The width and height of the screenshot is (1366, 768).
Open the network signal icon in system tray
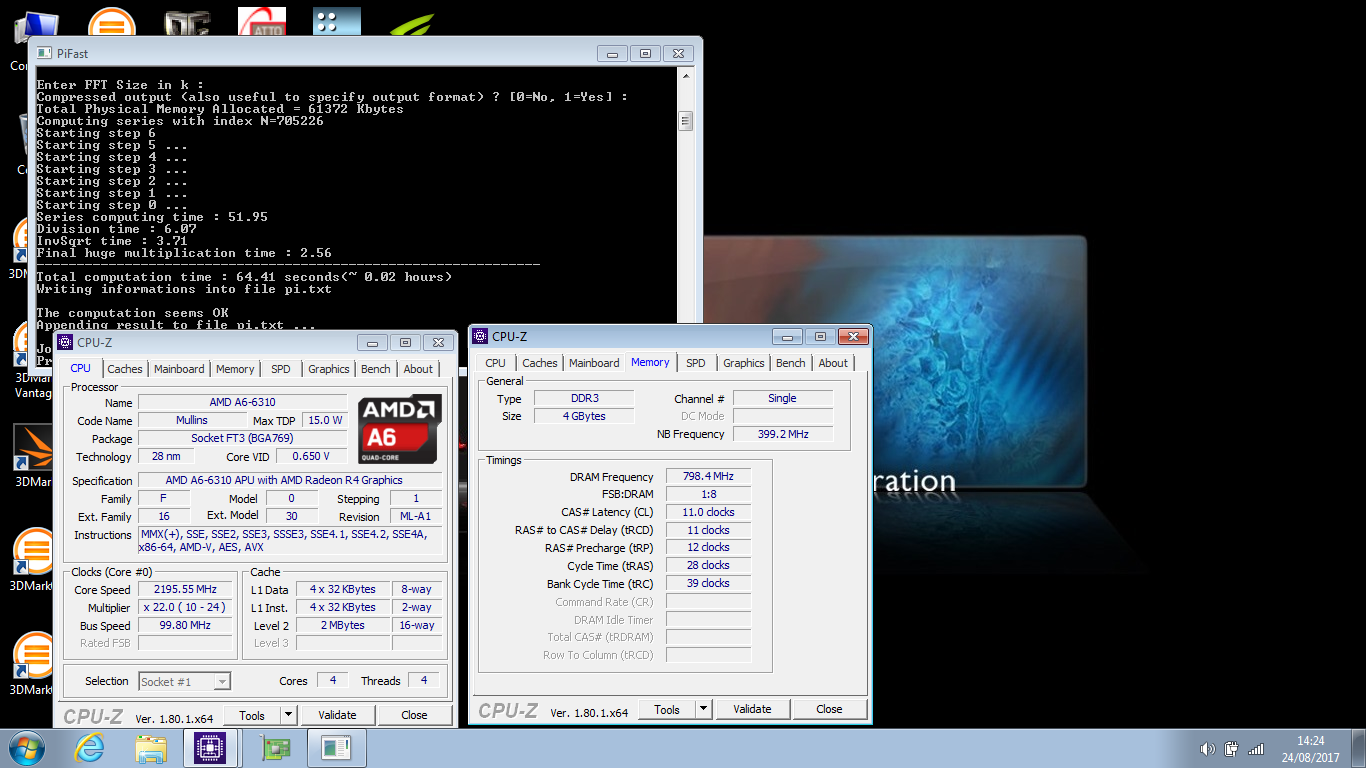point(1257,749)
